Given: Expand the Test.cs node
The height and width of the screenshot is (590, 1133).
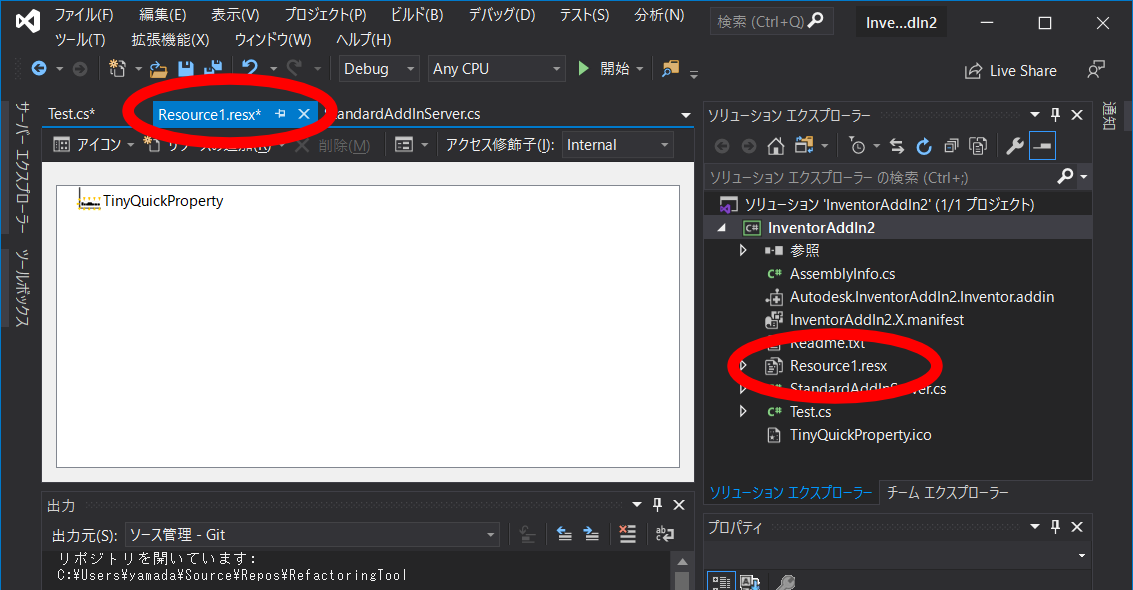Looking at the screenshot, I should point(743,412).
